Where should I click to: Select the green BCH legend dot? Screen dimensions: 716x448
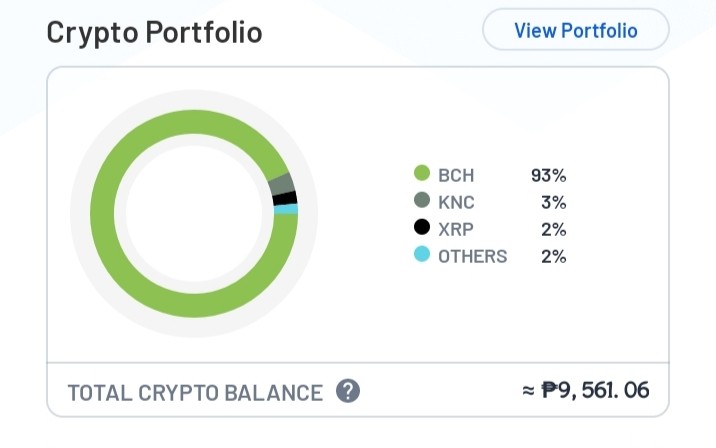422,173
